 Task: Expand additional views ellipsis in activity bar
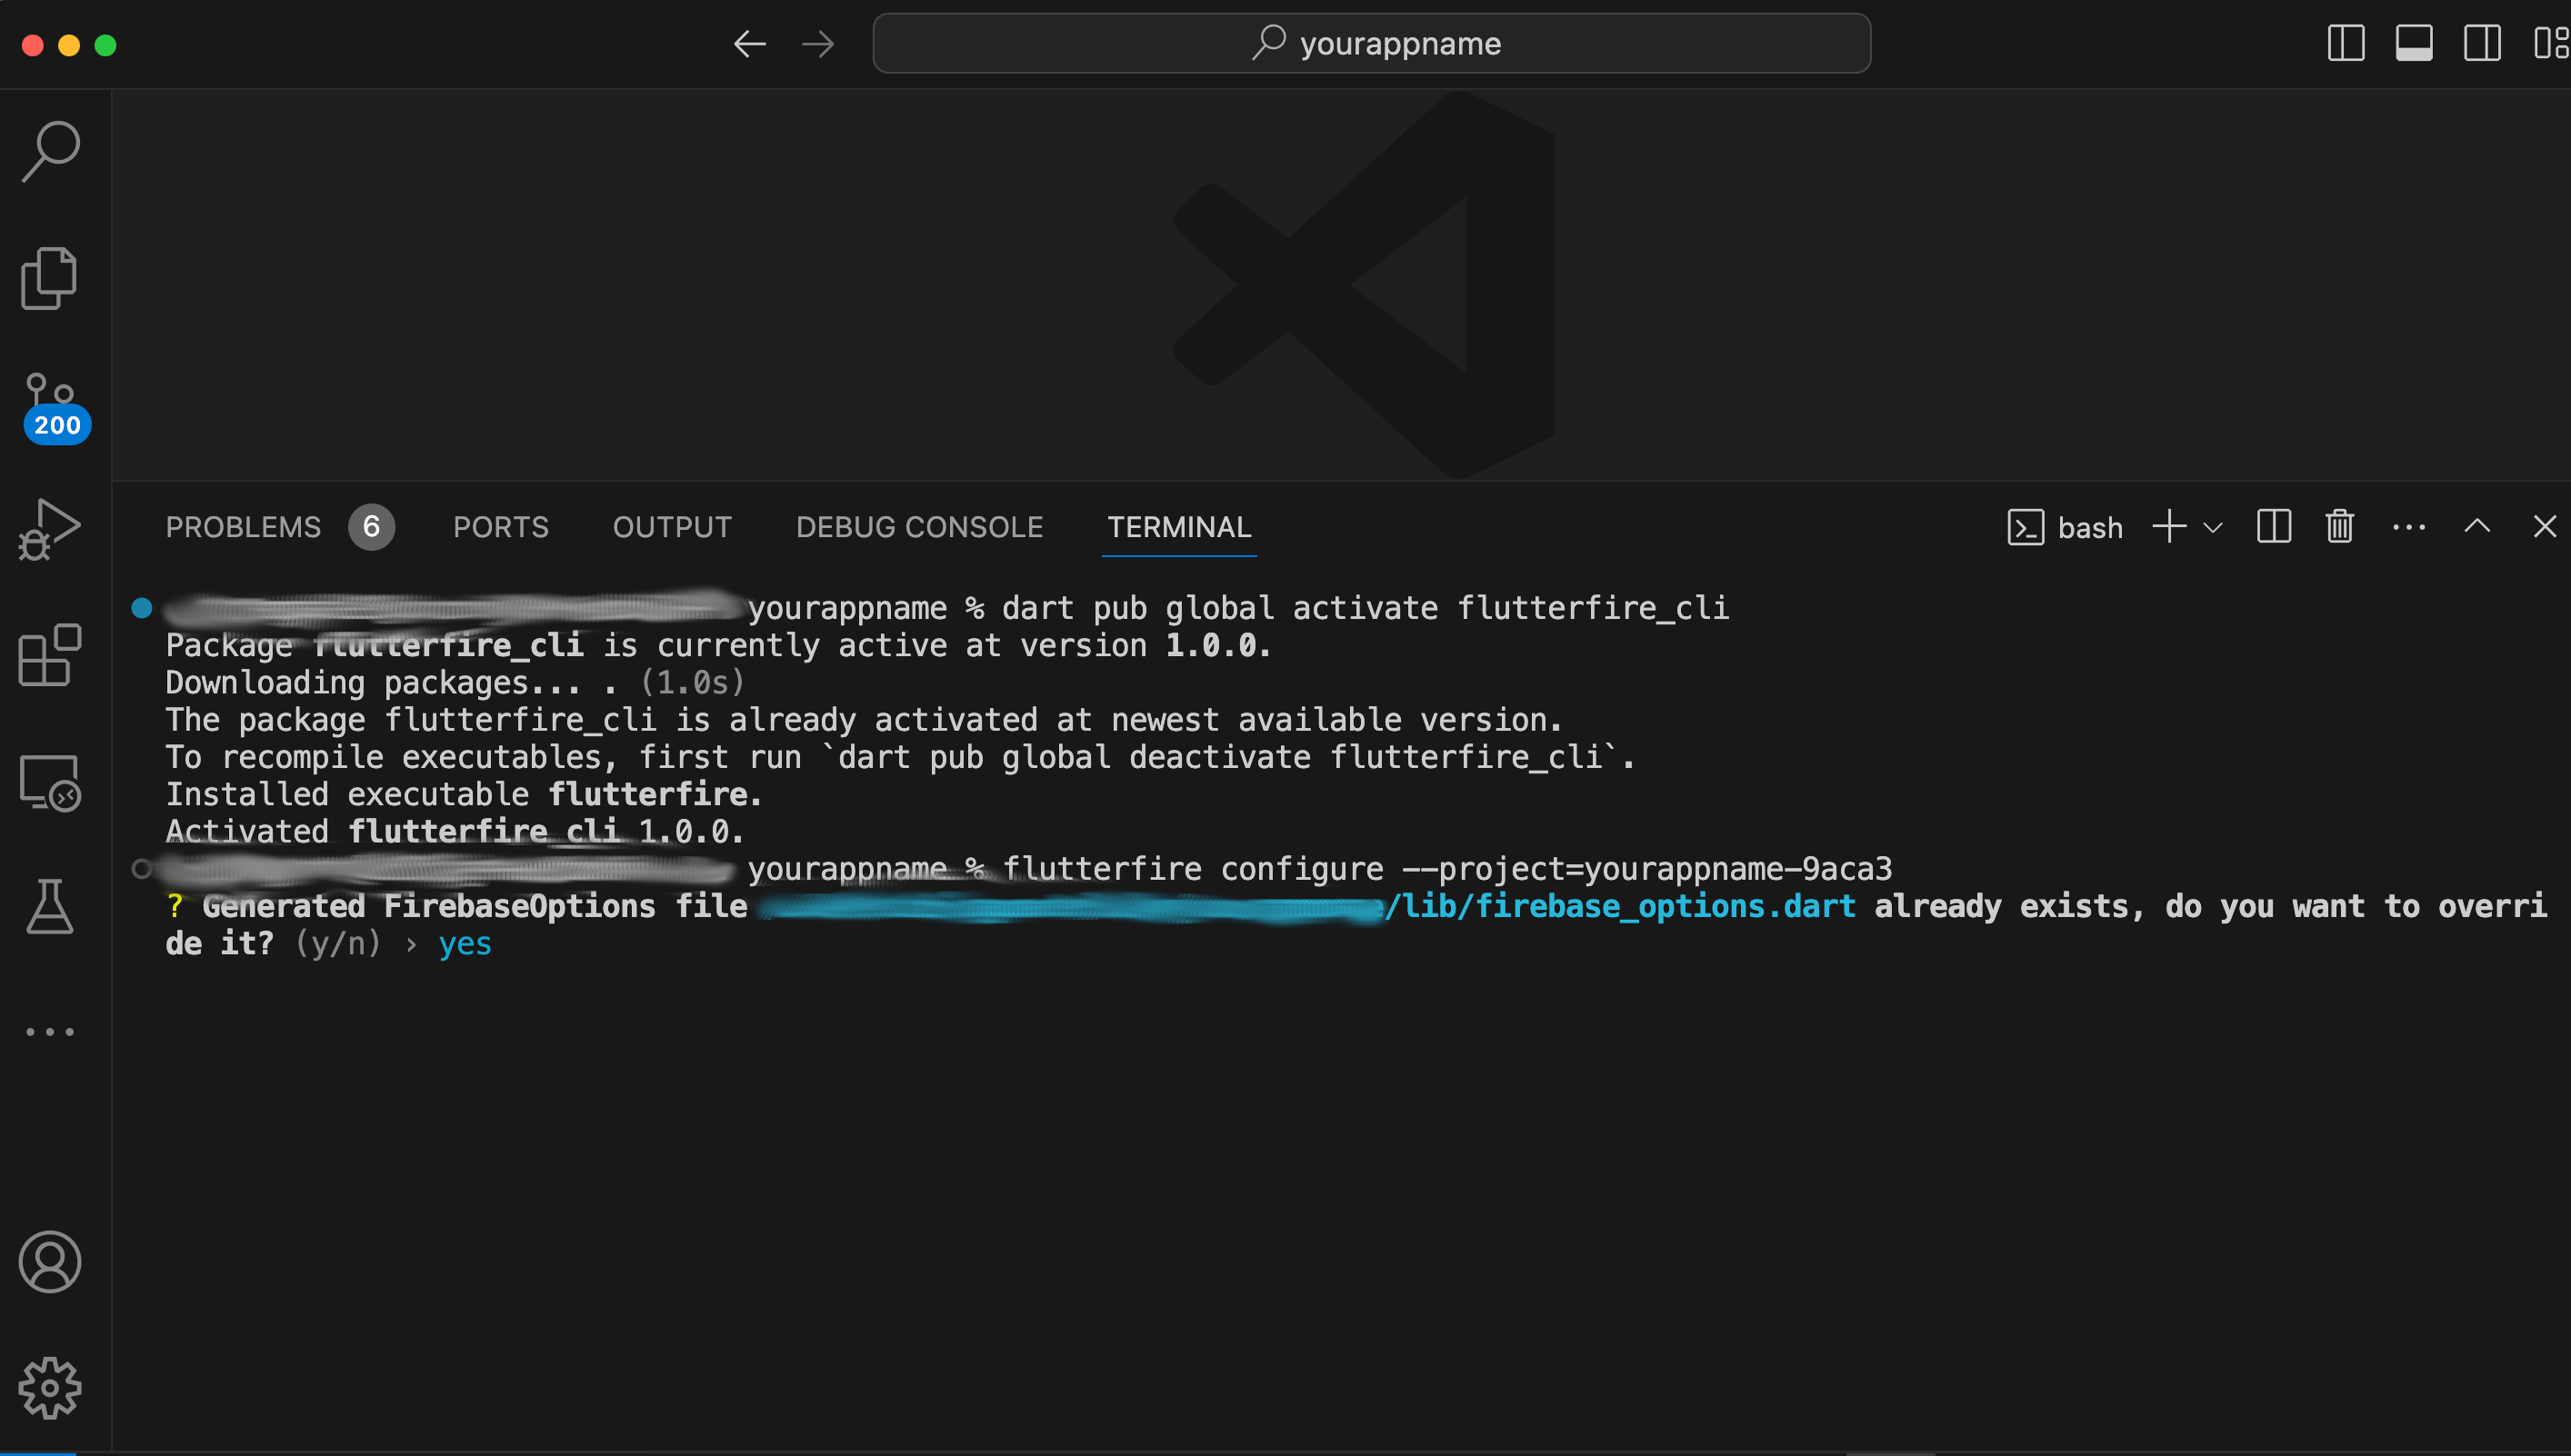click(49, 1032)
